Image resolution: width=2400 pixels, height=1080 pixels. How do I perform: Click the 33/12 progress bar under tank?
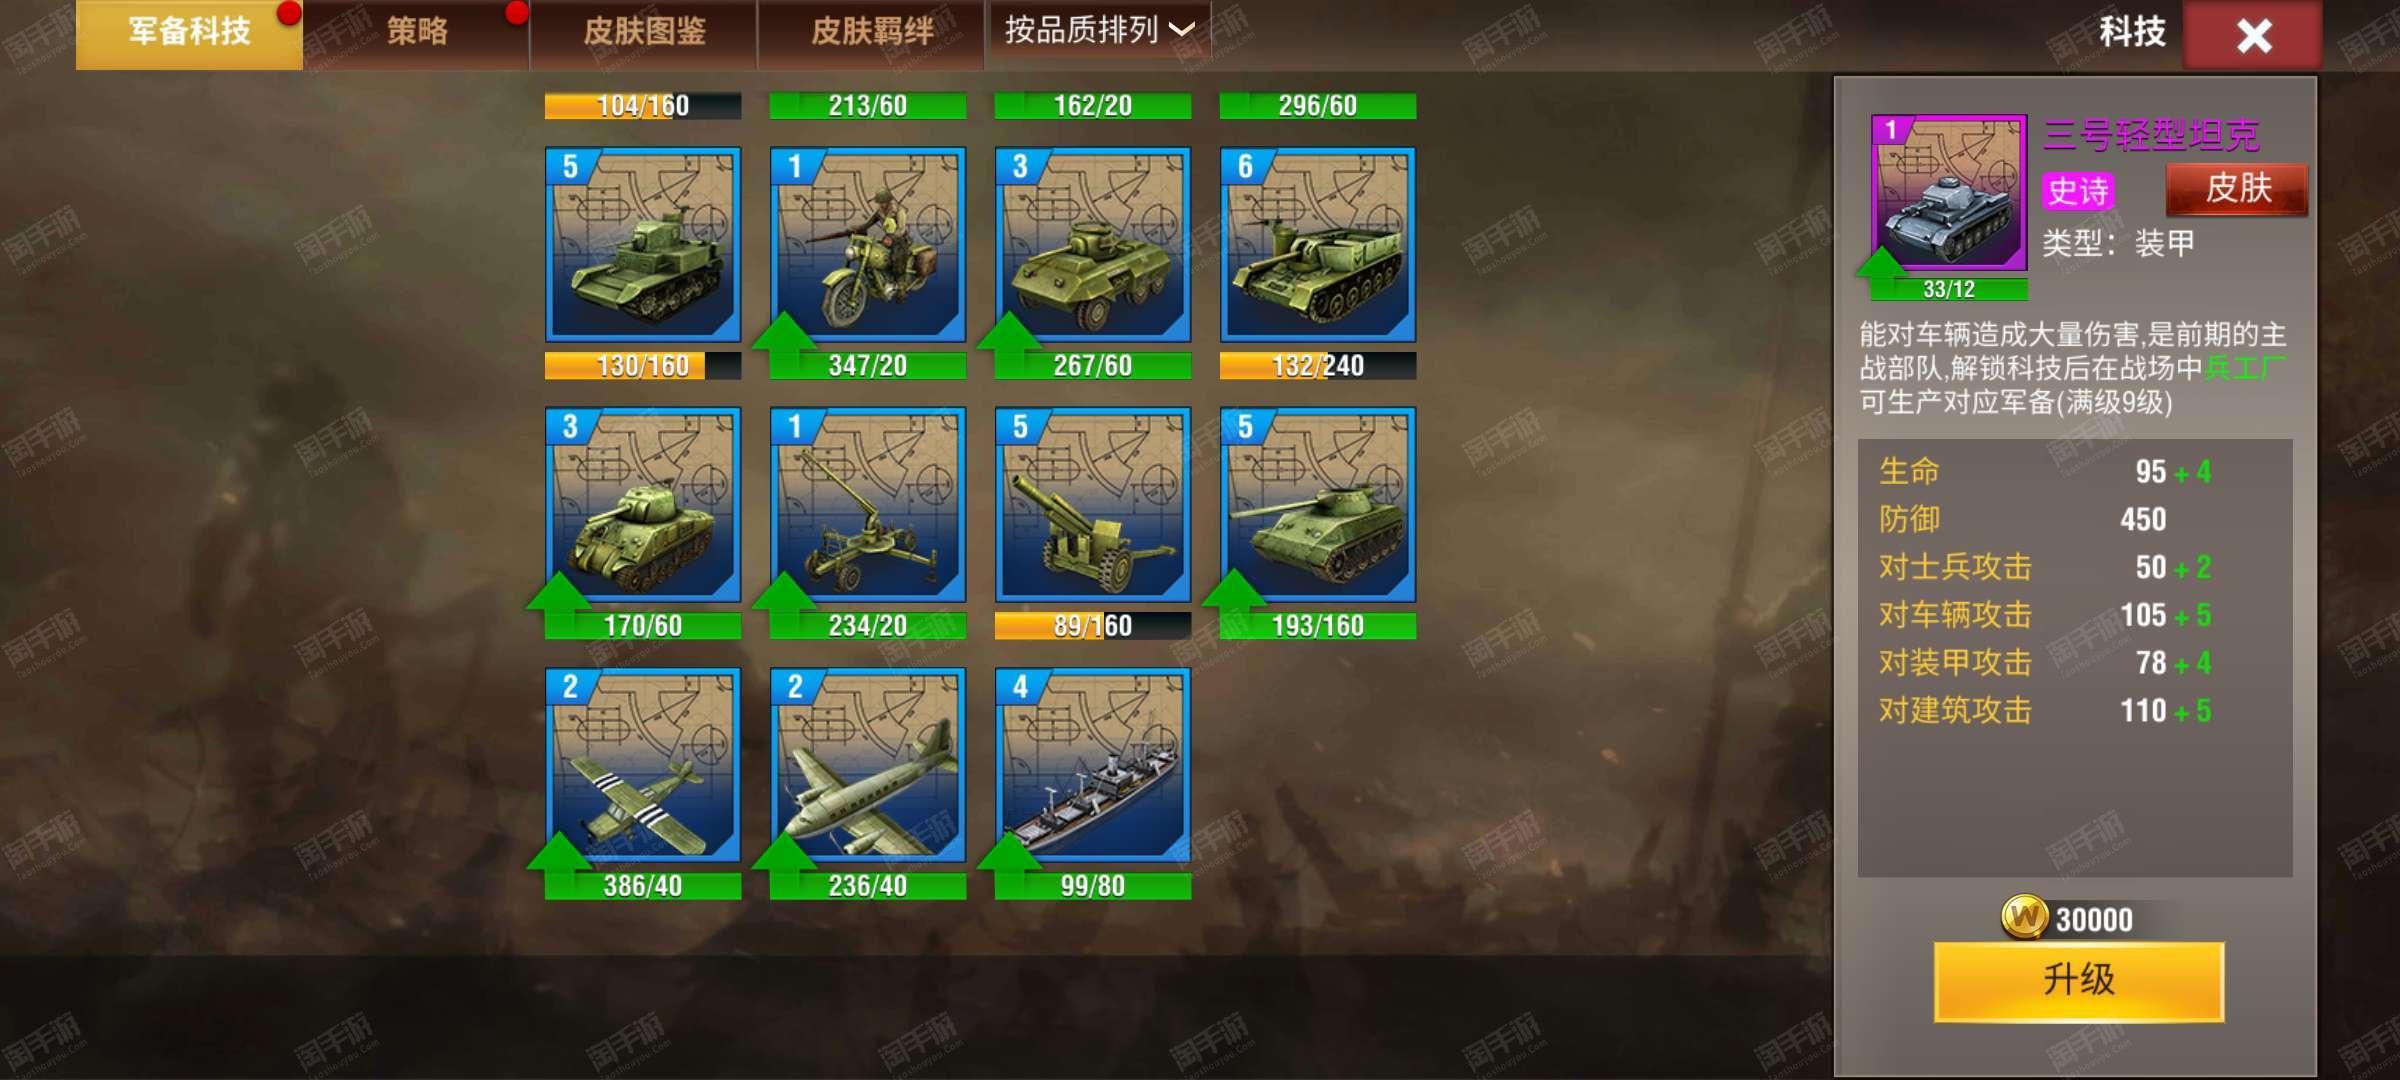click(x=1949, y=289)
